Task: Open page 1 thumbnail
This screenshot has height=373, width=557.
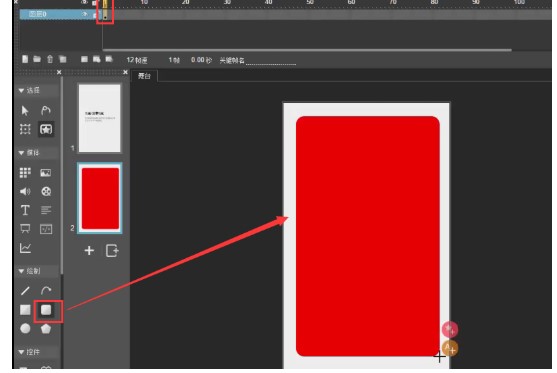Action: [99, 118]
